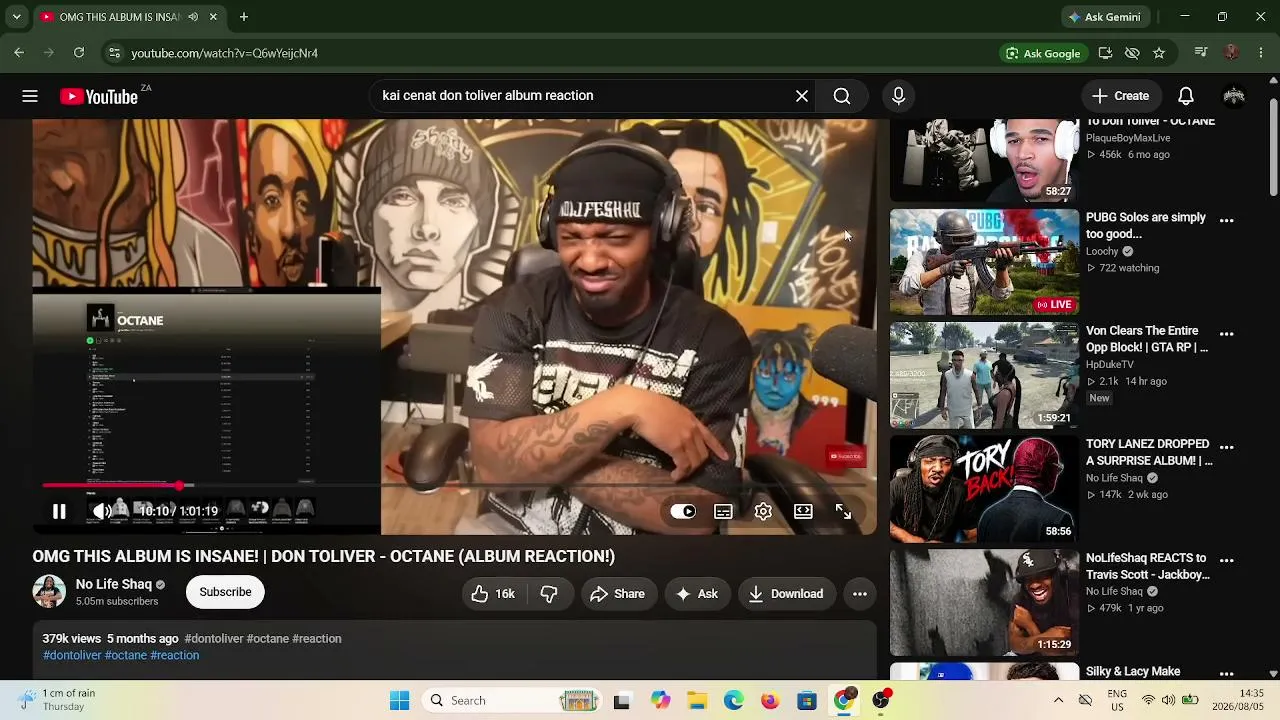Toggle subtitles/closed captions
1280x720 pixels.
click(723, 511)
